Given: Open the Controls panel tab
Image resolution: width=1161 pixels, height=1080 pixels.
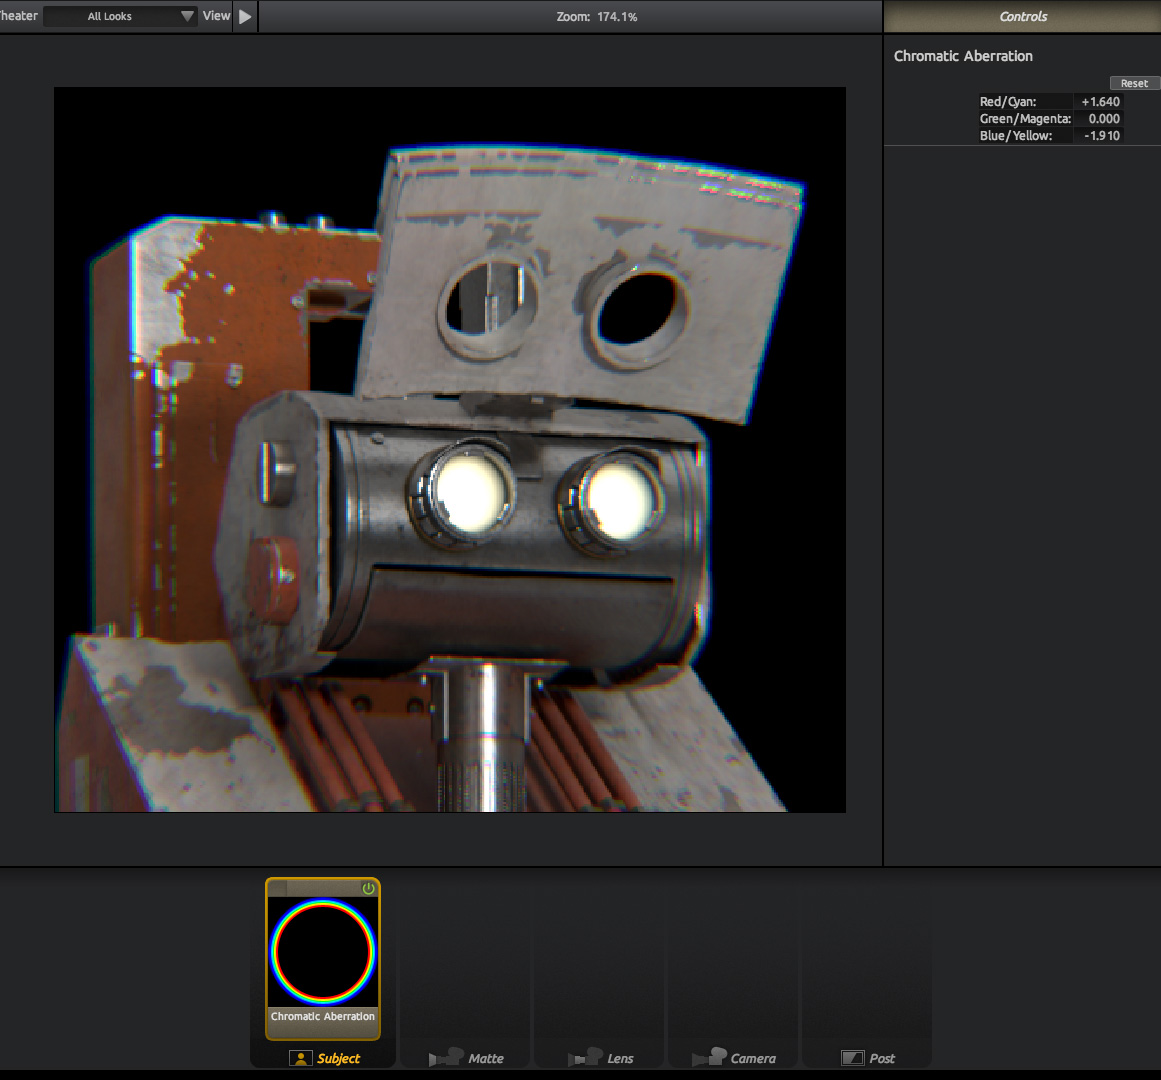Looking at the screenshot, I should (x=1022, y=17).
